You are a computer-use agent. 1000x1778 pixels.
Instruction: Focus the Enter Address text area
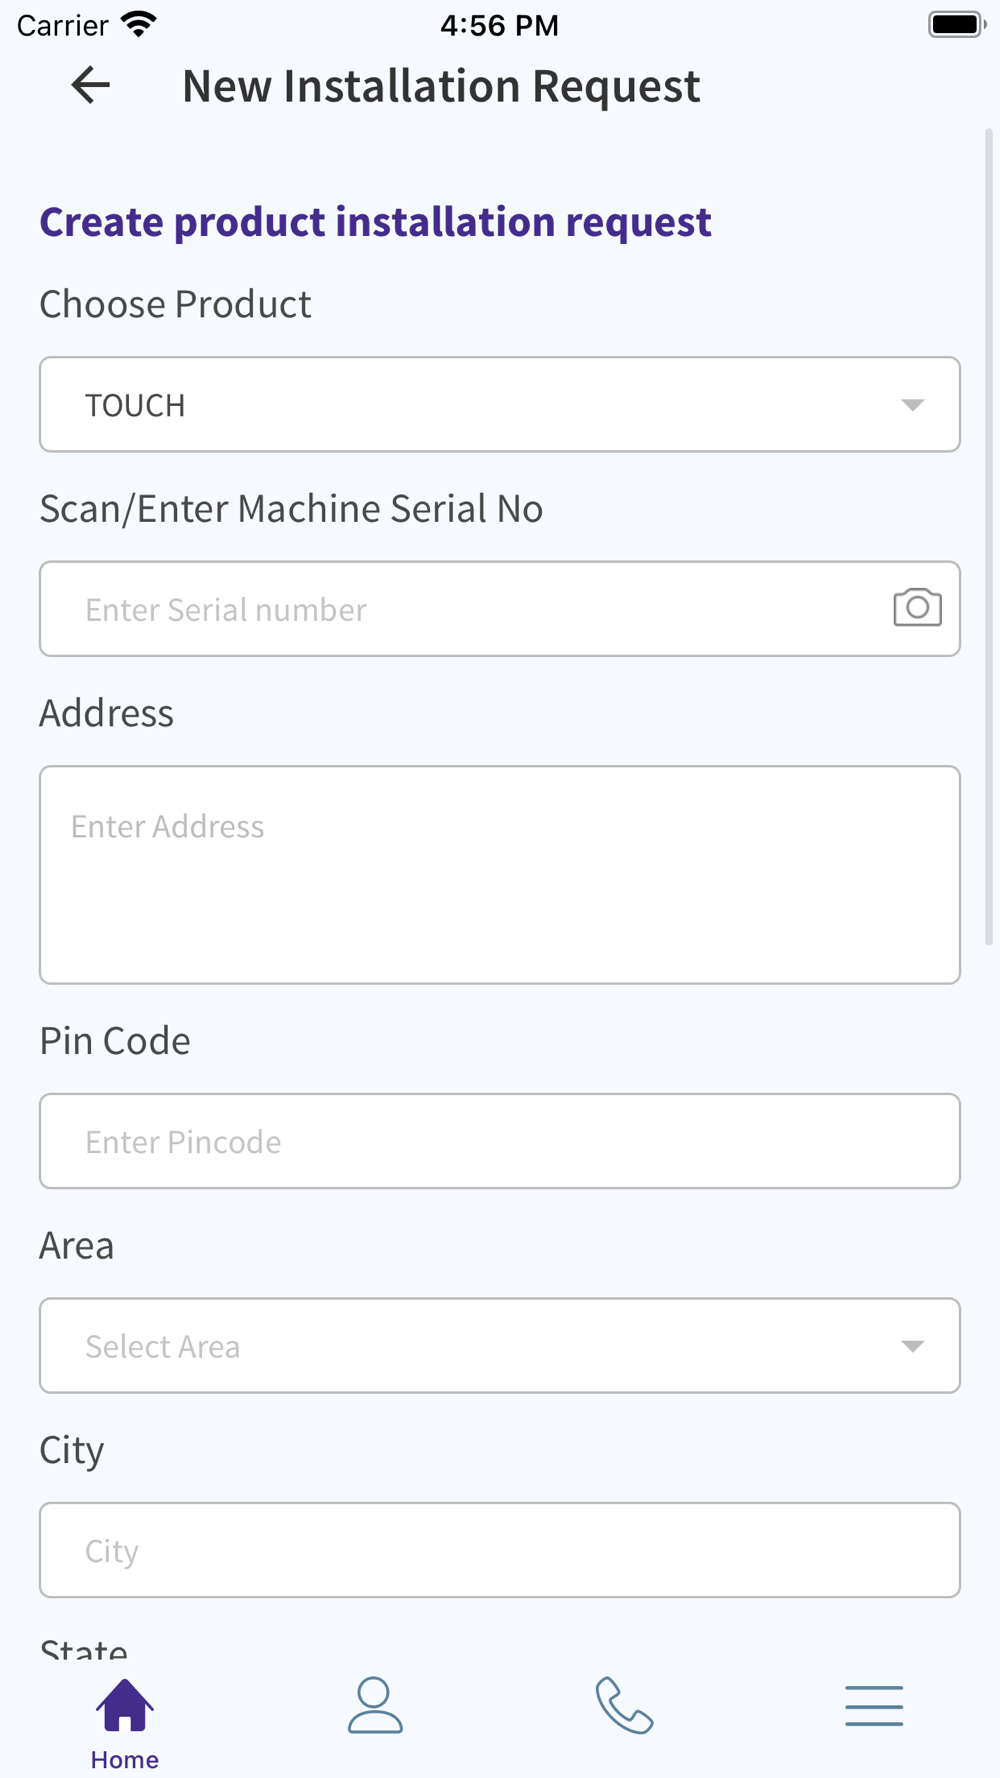(500, 875)
